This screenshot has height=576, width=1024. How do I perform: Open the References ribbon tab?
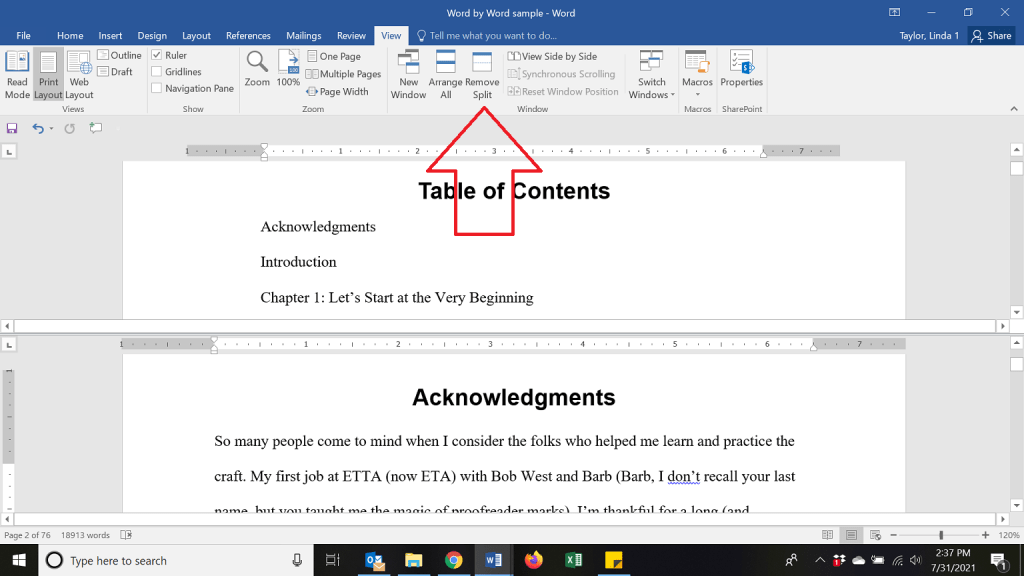point(248,36)
